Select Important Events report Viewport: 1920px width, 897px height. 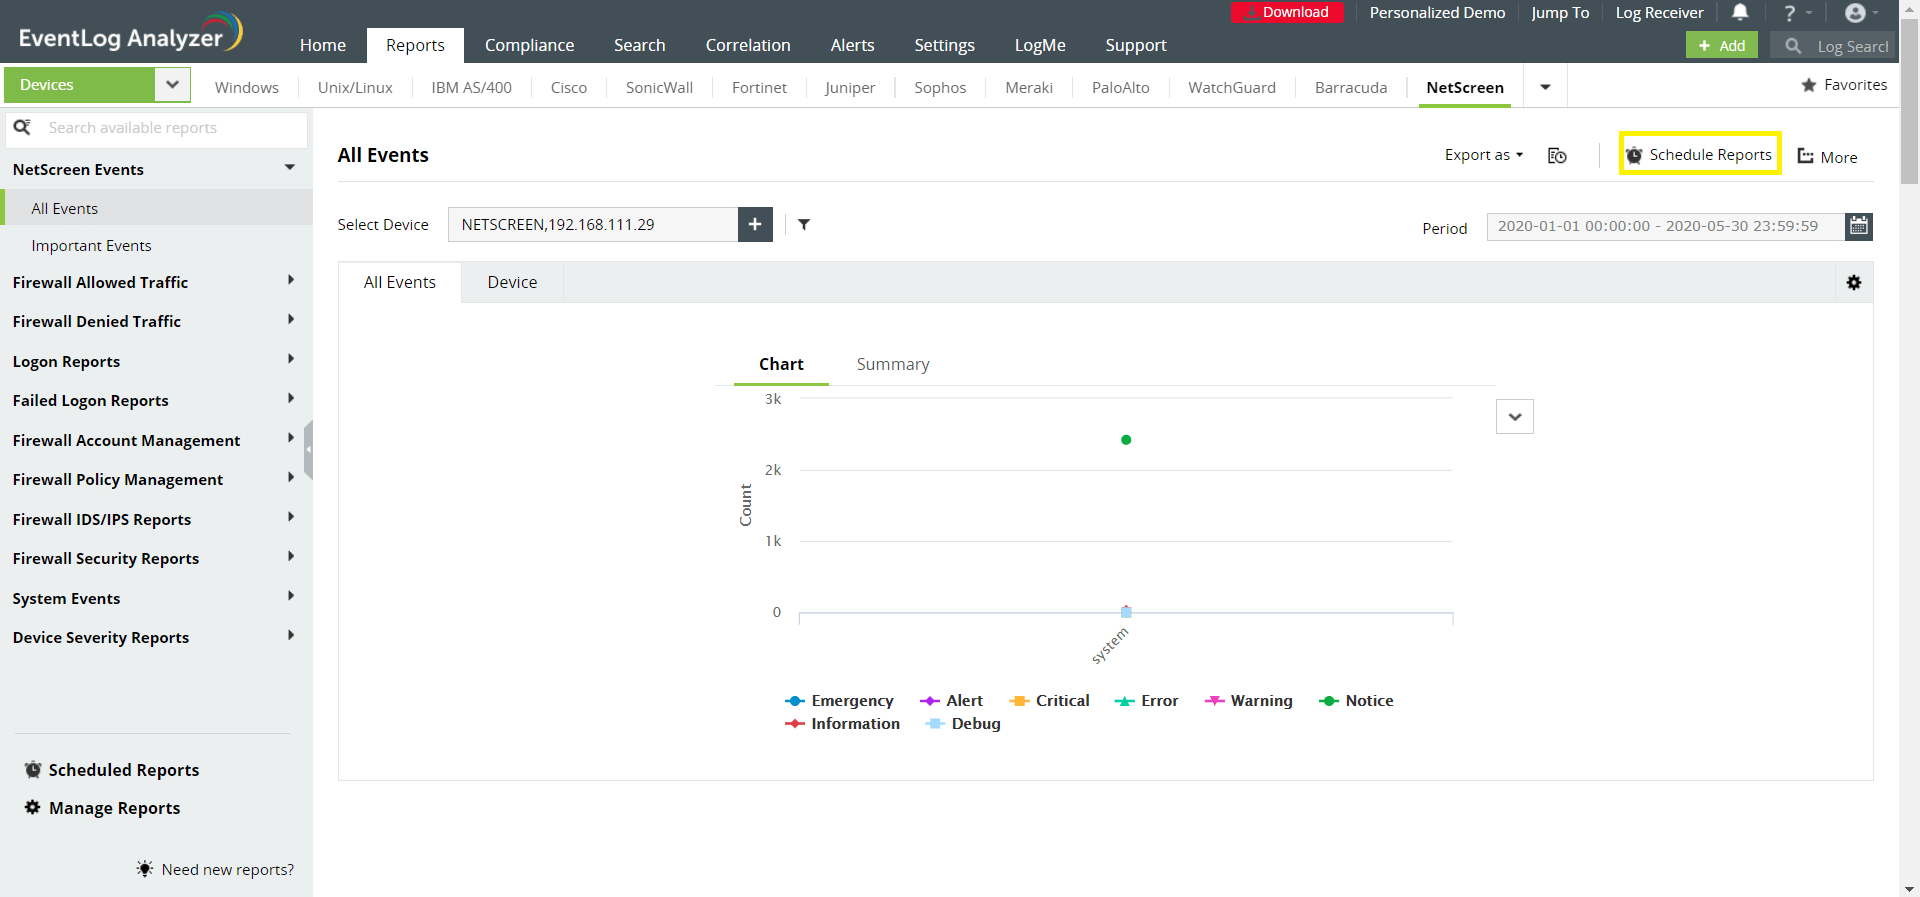pos(91,246)
